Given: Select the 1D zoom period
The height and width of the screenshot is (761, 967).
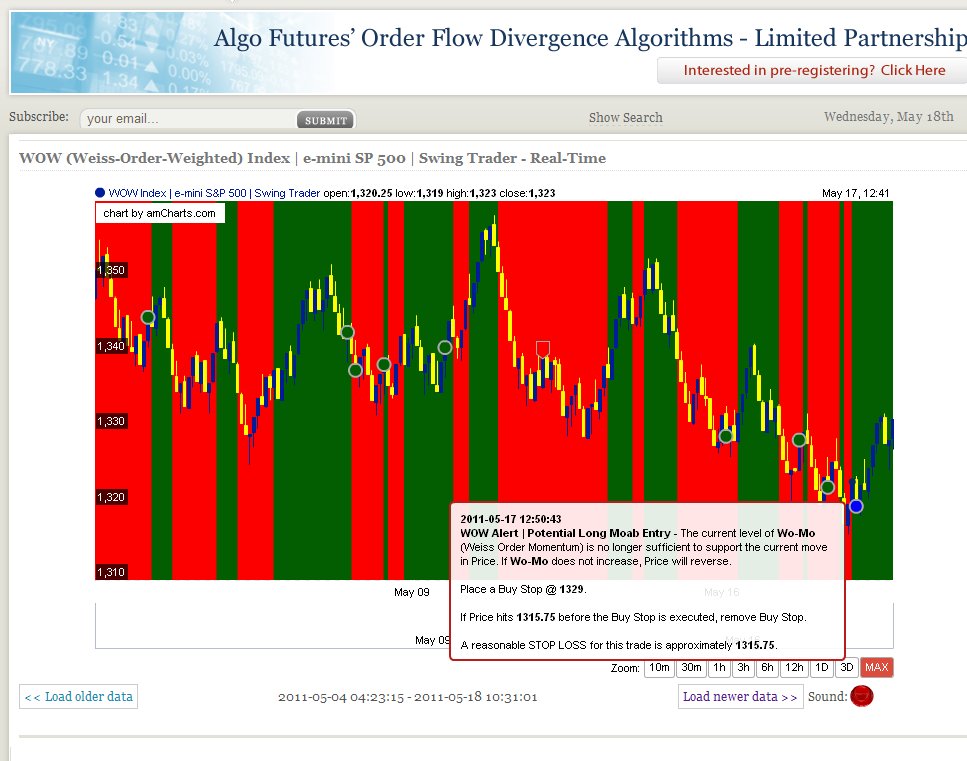Looking at the screenshot, I should [821, 667].
